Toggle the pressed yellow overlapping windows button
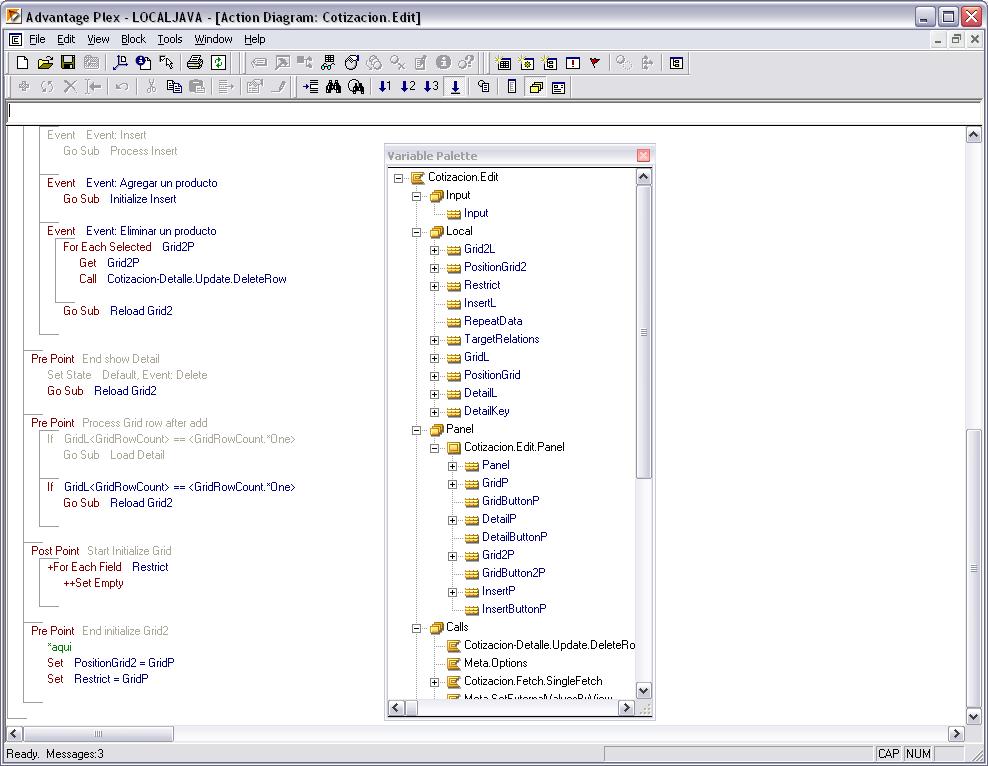This screenshot has height=766, width=988. pos(536,87)
